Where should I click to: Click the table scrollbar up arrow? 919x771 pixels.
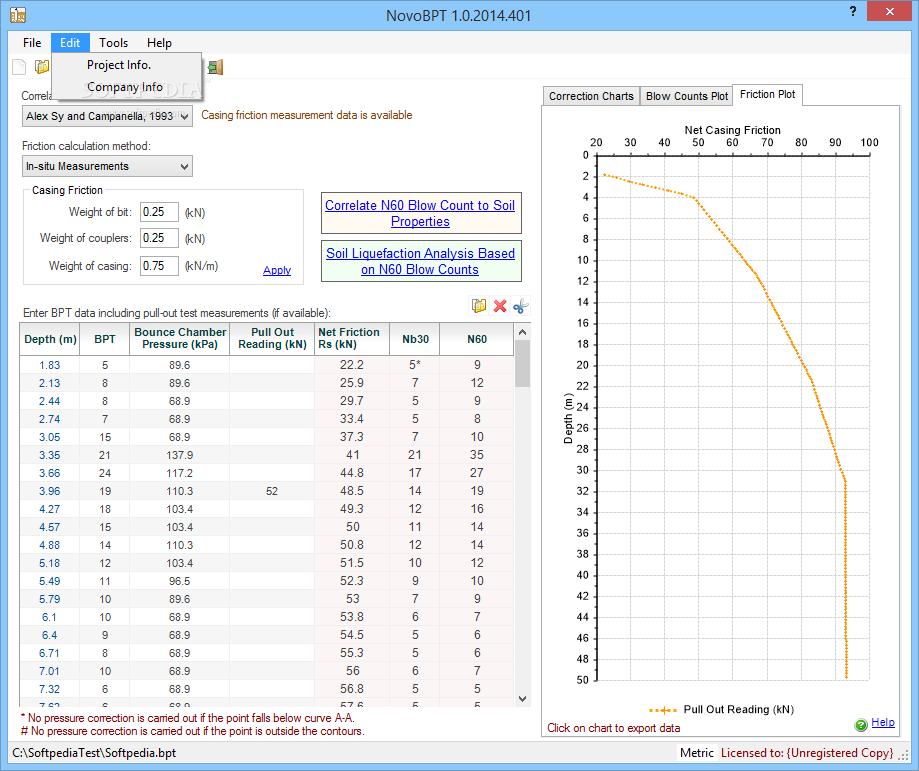(x=523, y=332)
